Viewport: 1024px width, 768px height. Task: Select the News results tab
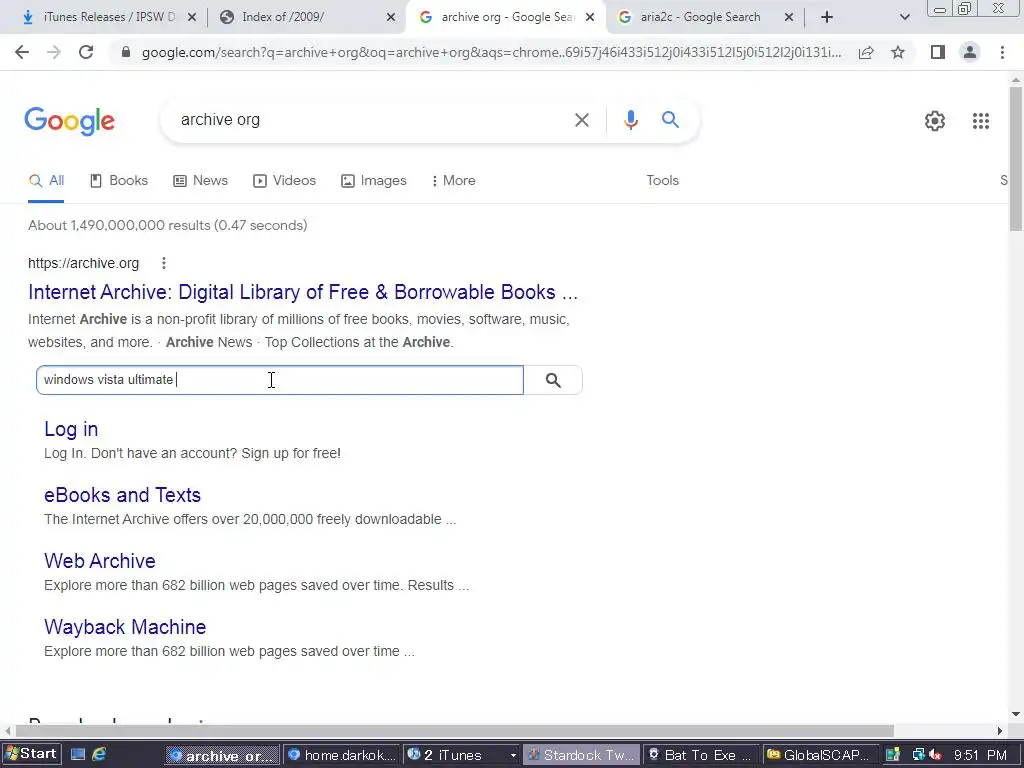pos(200,181)
